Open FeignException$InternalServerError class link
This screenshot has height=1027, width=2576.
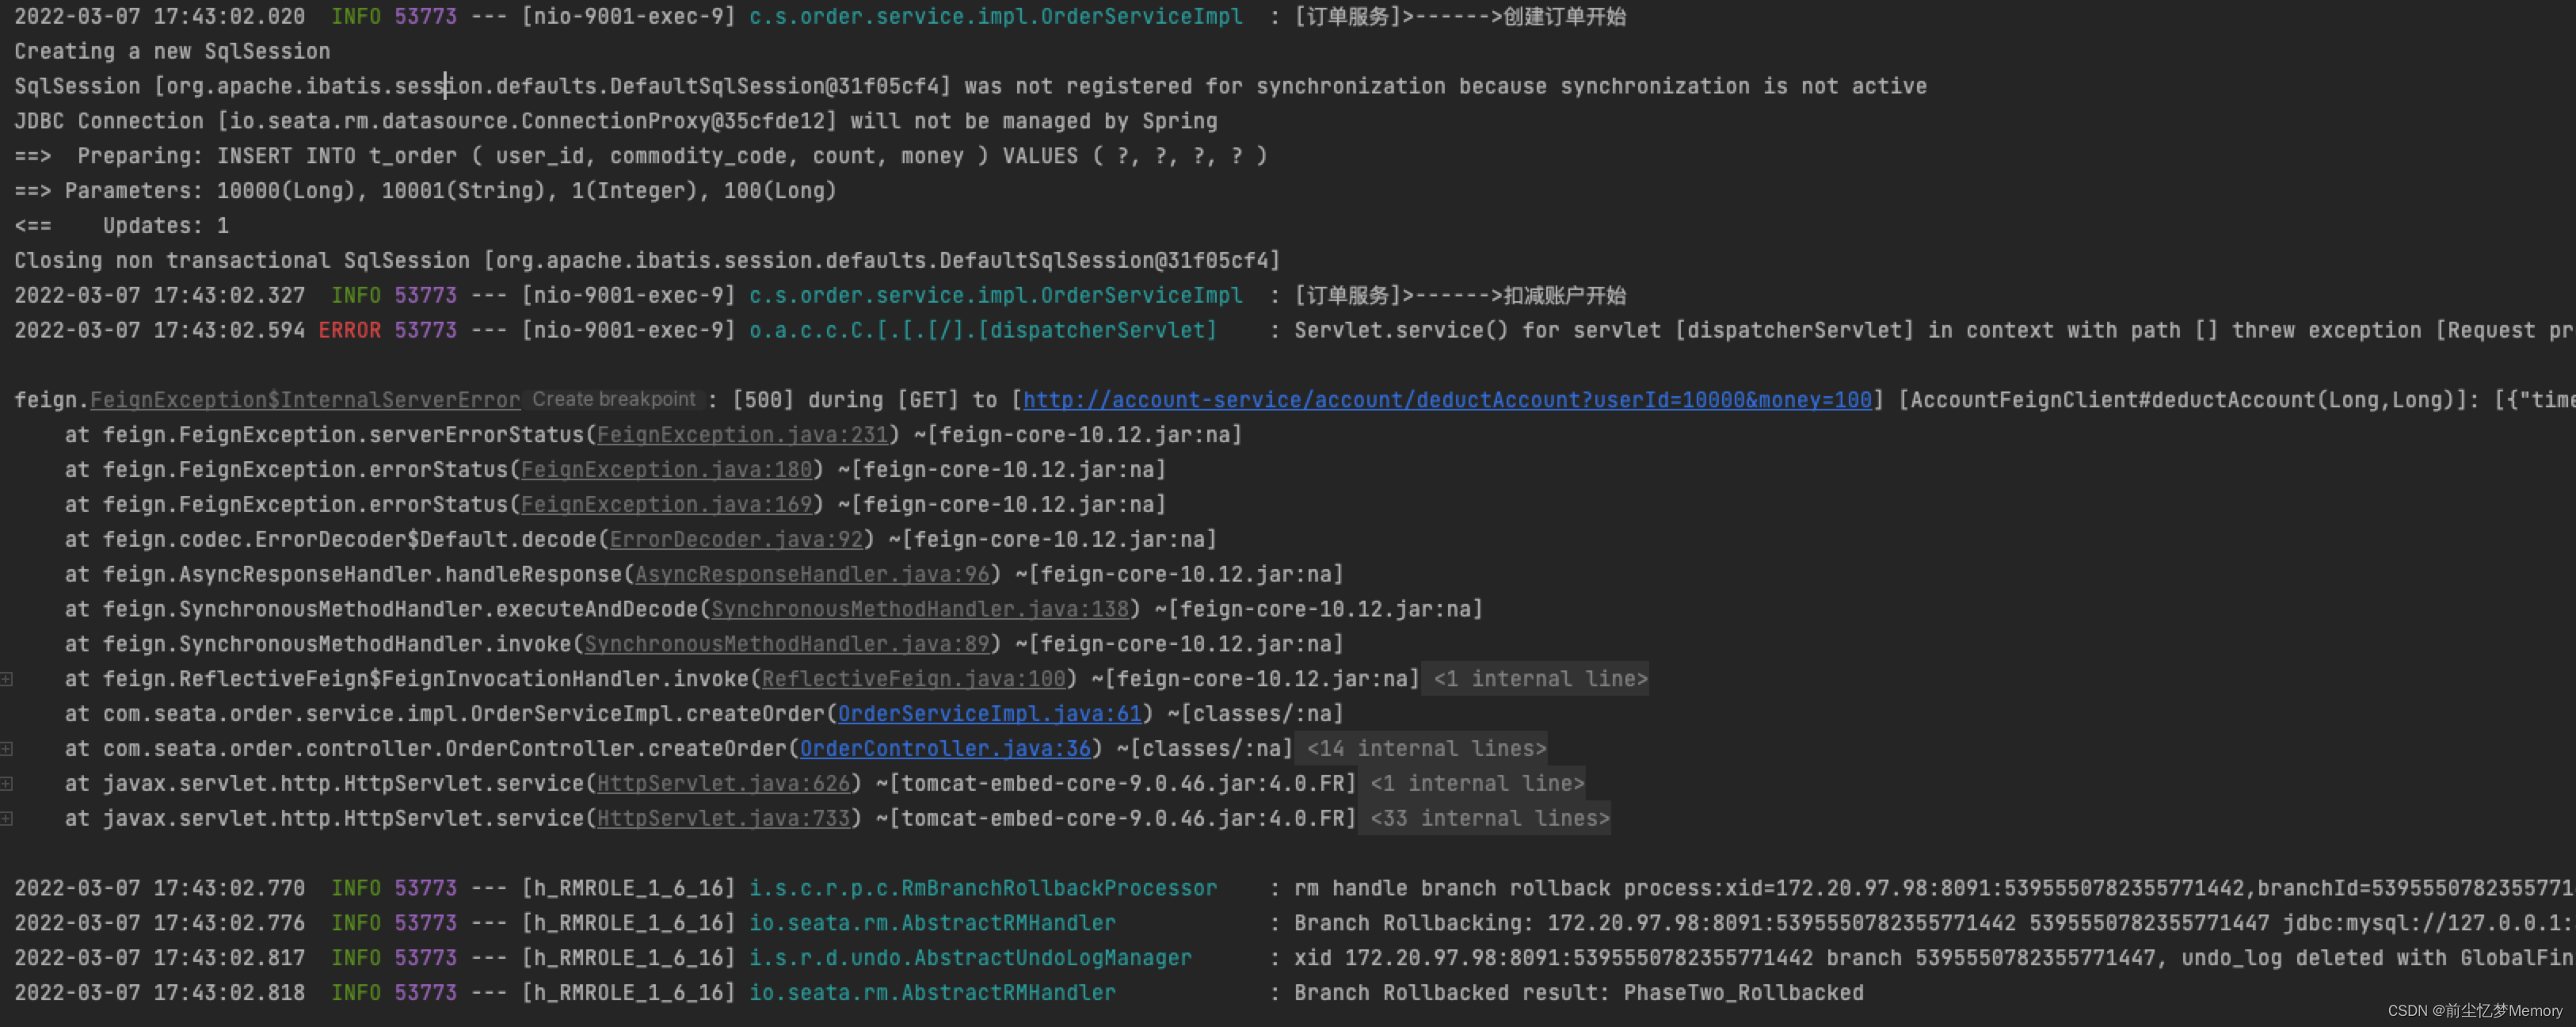tap(305, 400)
